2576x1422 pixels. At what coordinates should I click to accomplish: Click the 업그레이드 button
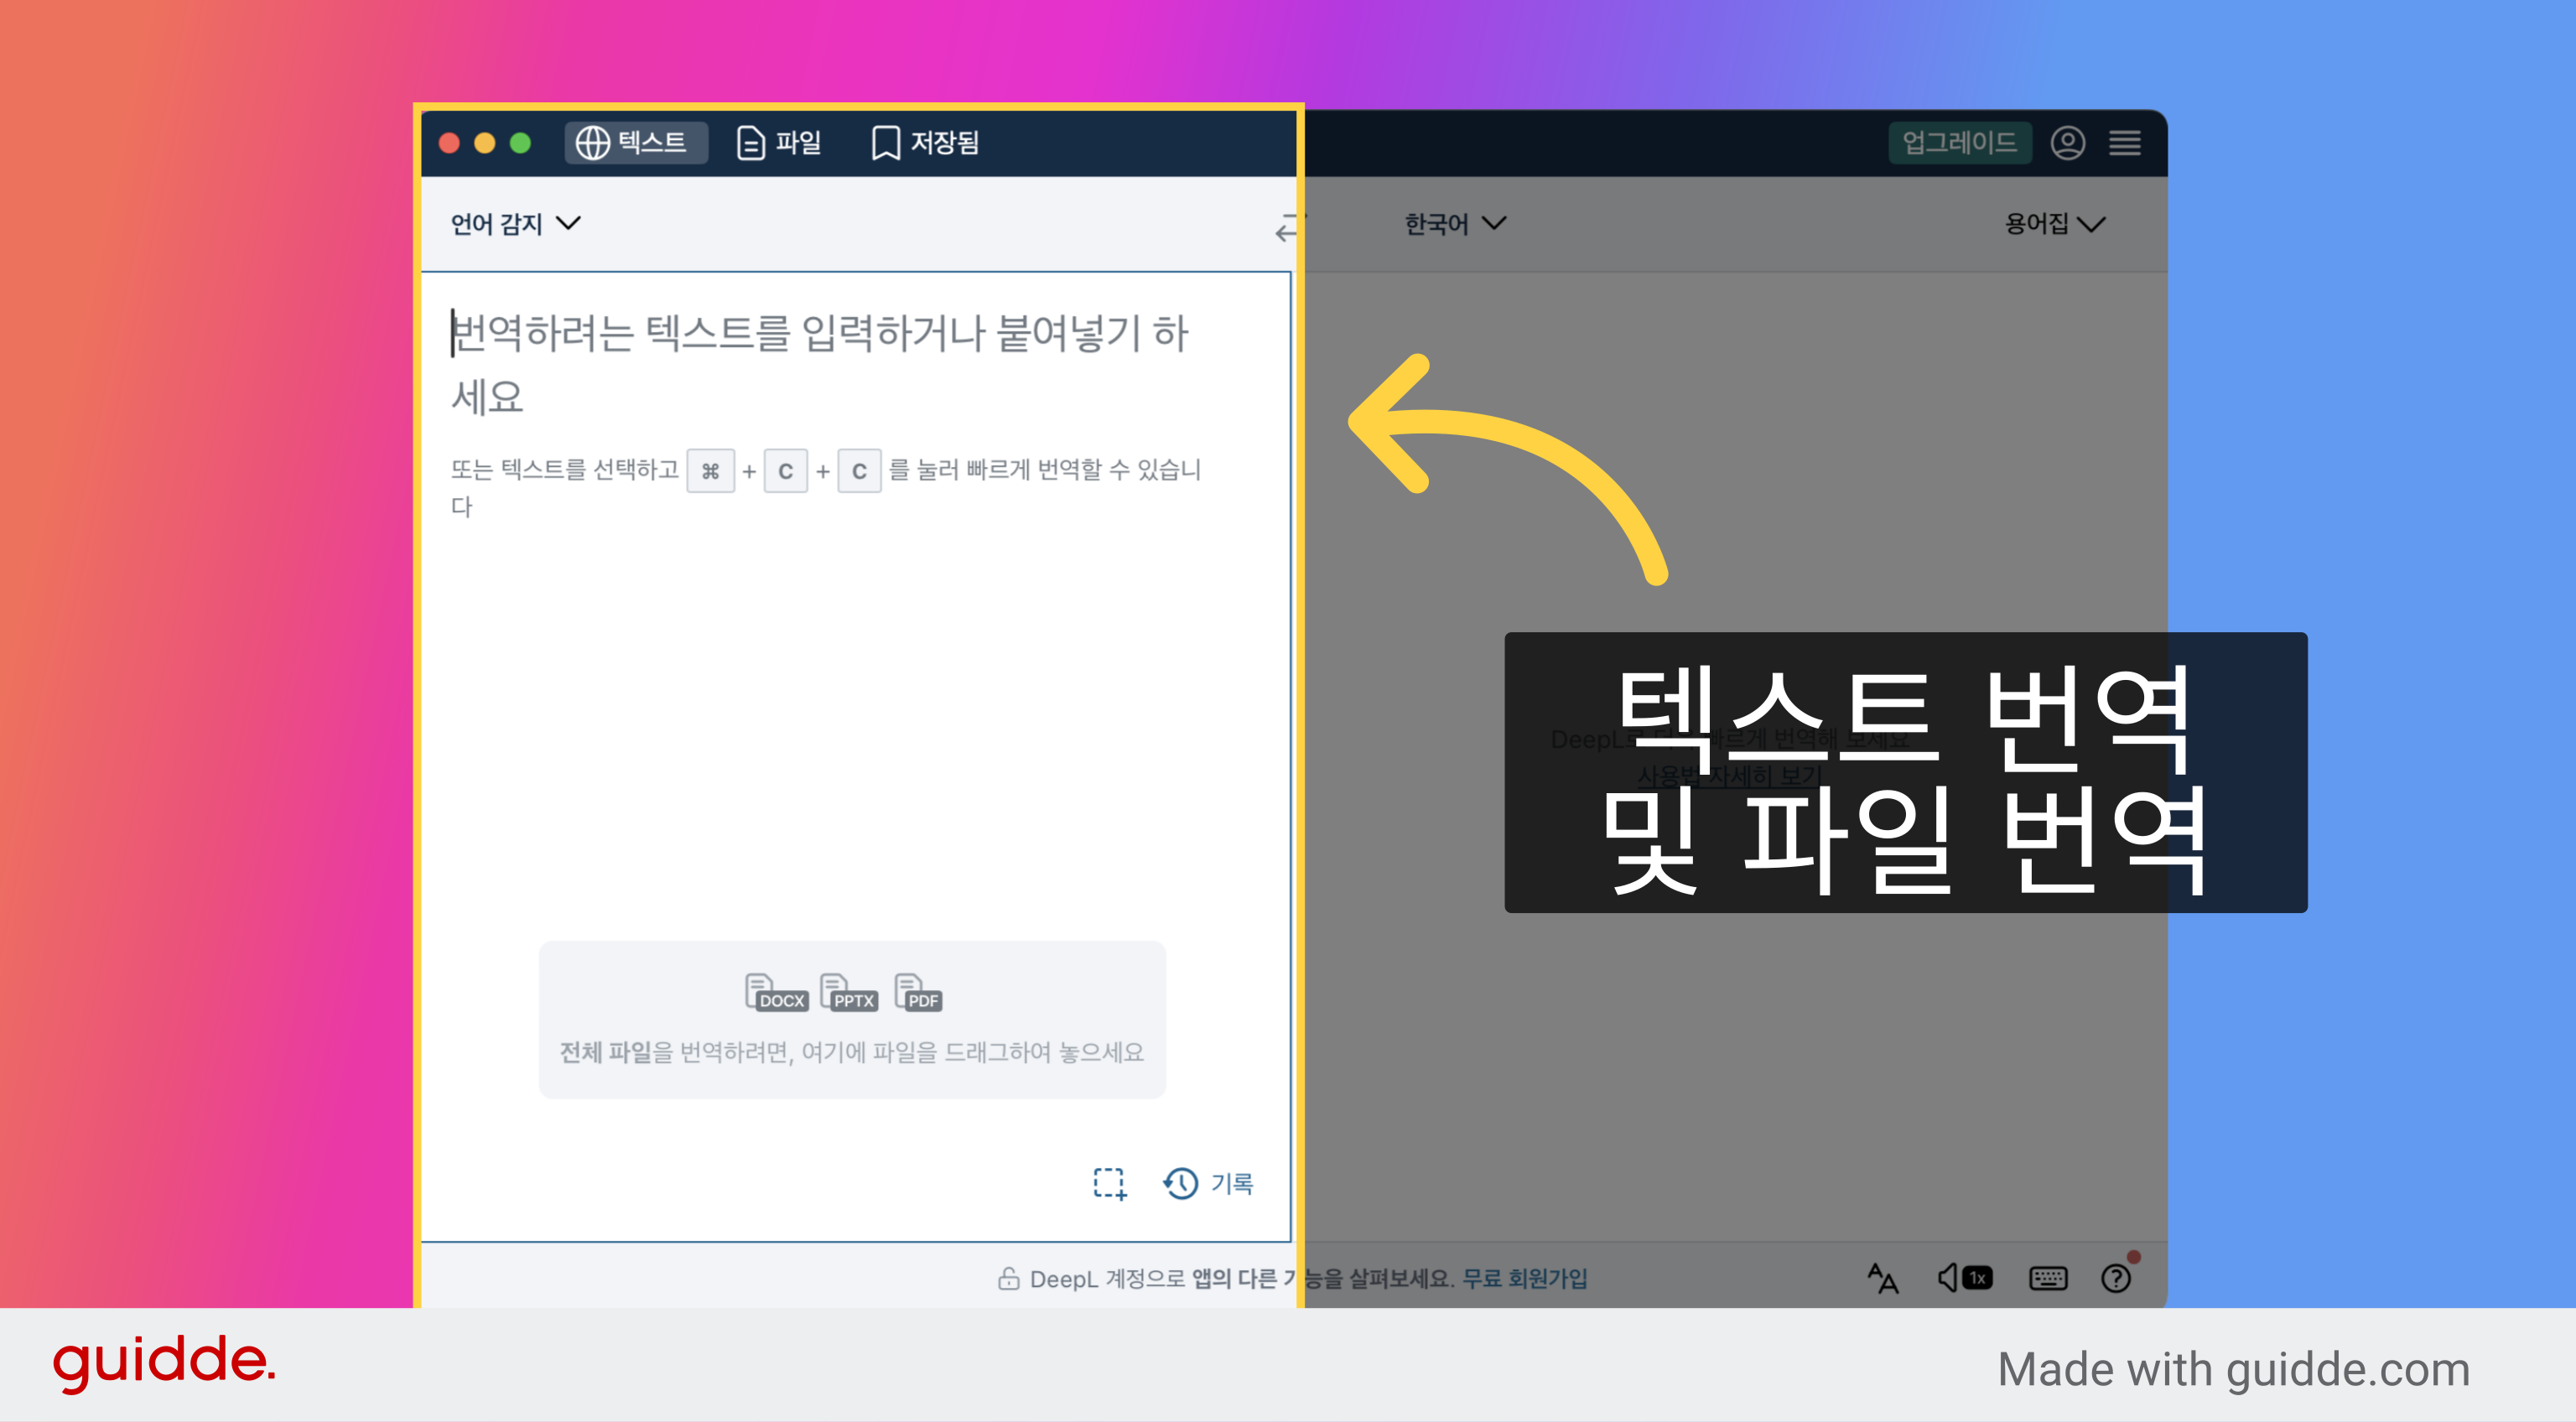[x=1959, y=143]
